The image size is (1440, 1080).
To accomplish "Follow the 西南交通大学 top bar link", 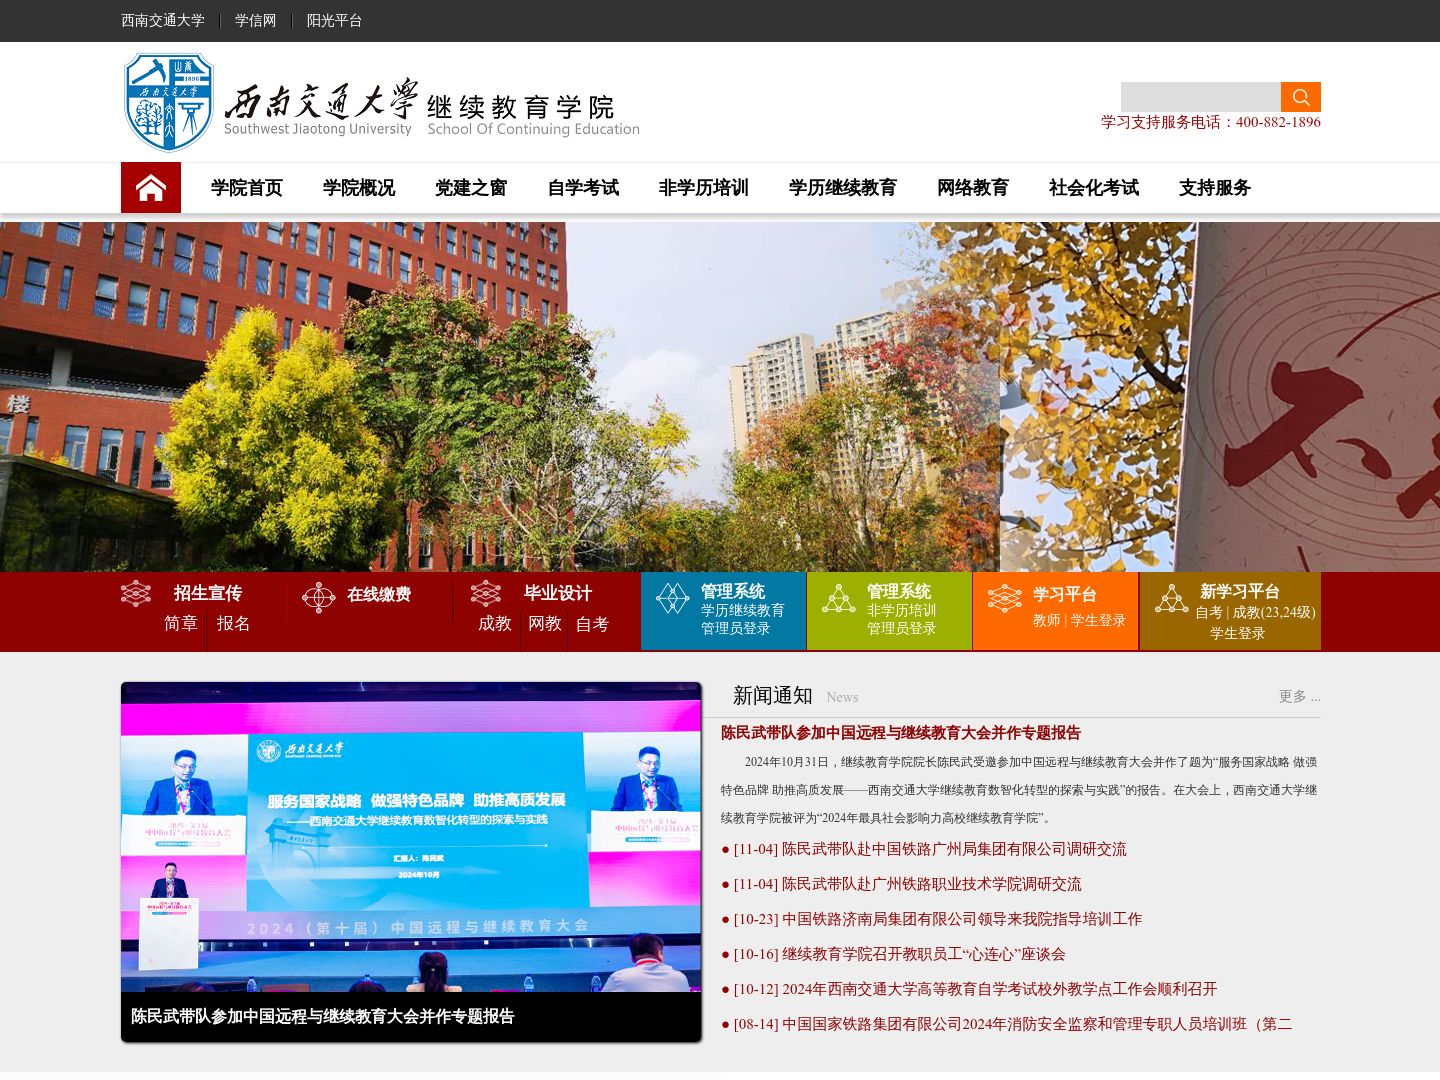I will pyautogui.click(x=163, y=20).
